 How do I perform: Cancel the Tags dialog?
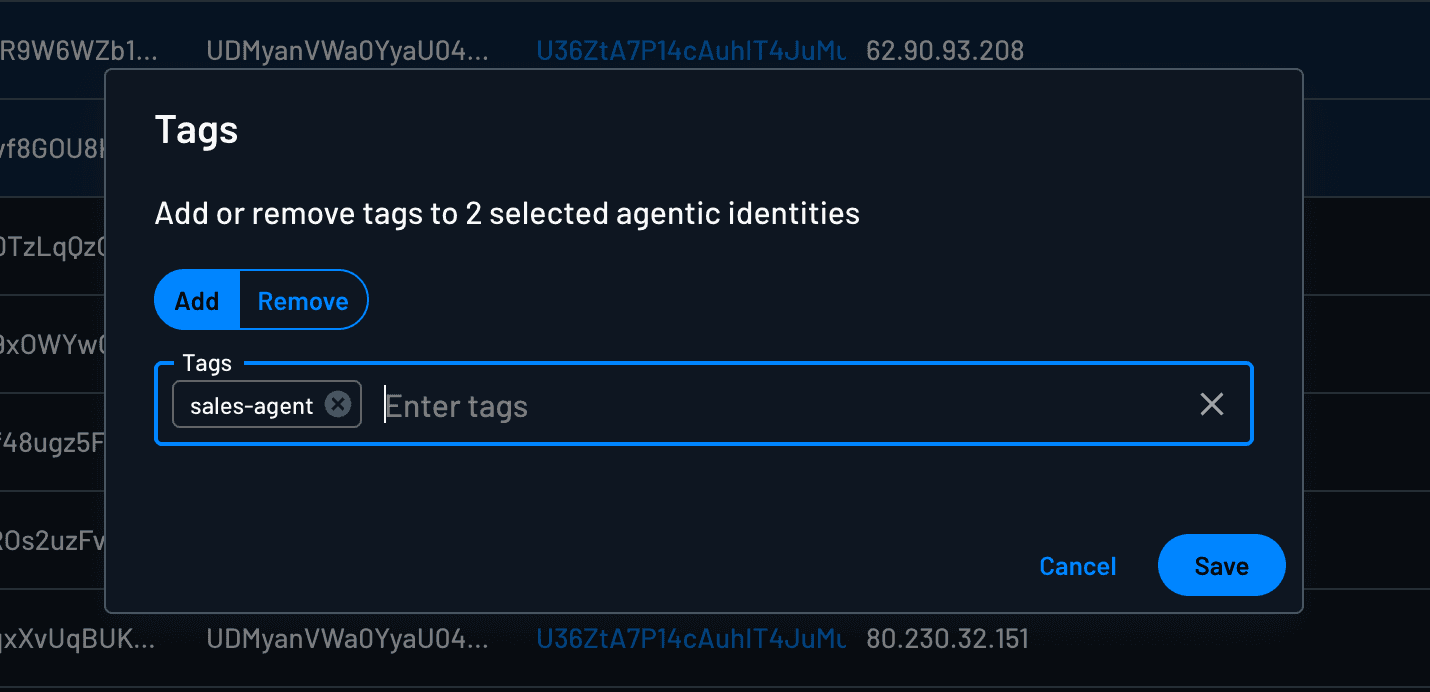(x=1077, y=565)
